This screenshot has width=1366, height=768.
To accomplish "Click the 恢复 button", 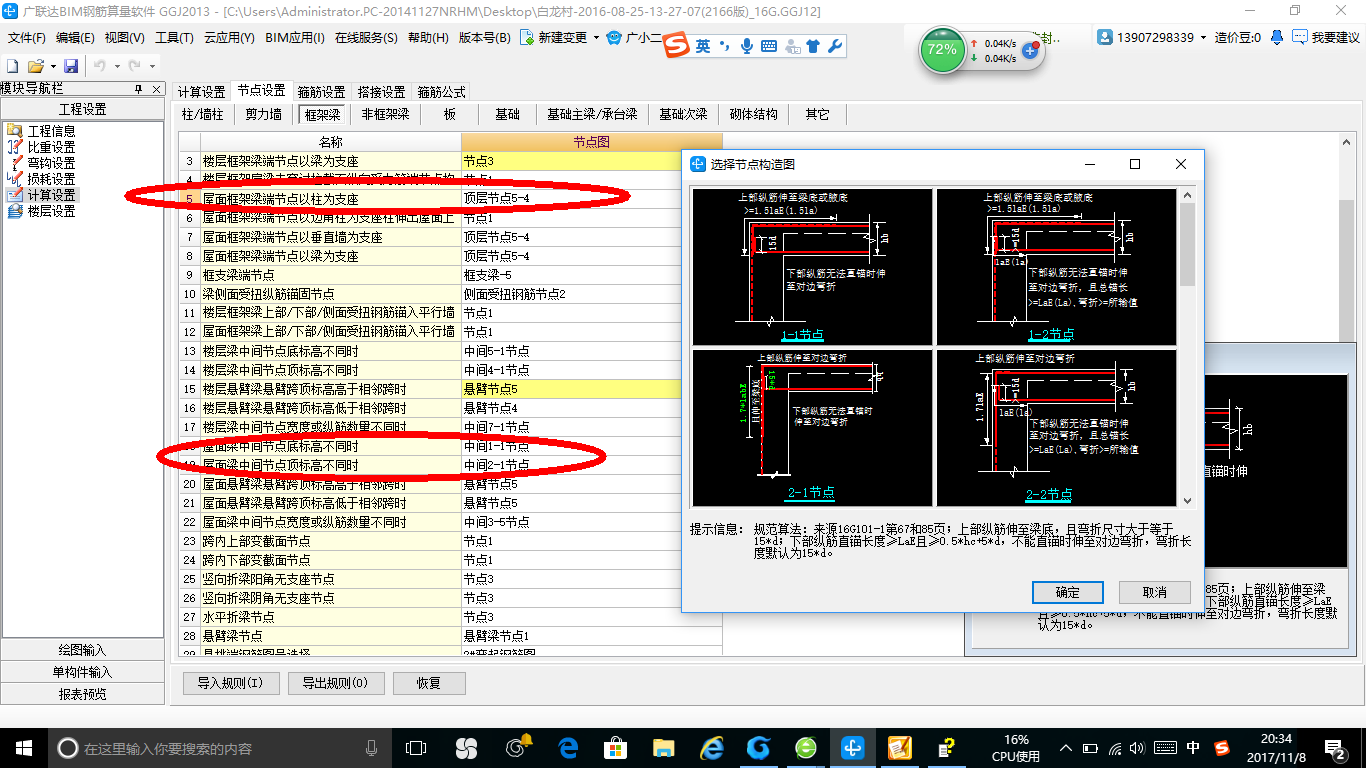I will pos(429,684).
